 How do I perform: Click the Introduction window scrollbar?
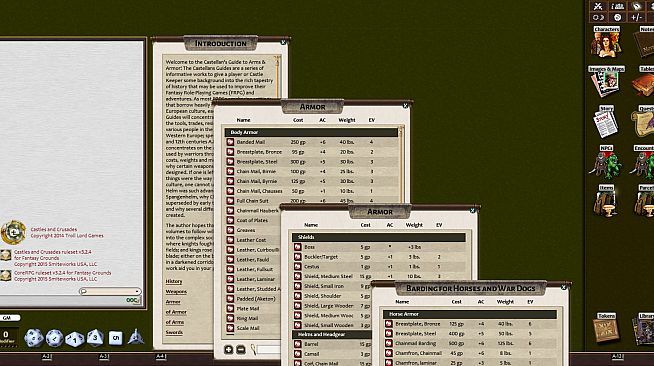(277, 77)
